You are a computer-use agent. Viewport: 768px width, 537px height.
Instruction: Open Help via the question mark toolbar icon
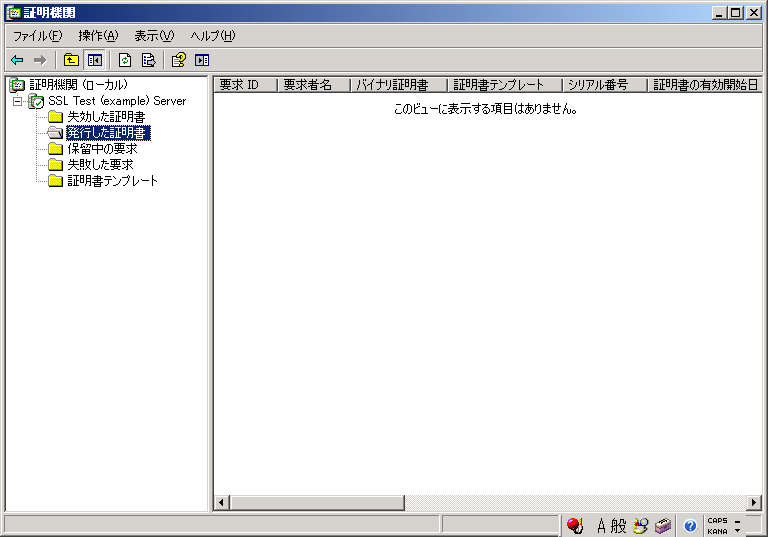click(178, 60)
